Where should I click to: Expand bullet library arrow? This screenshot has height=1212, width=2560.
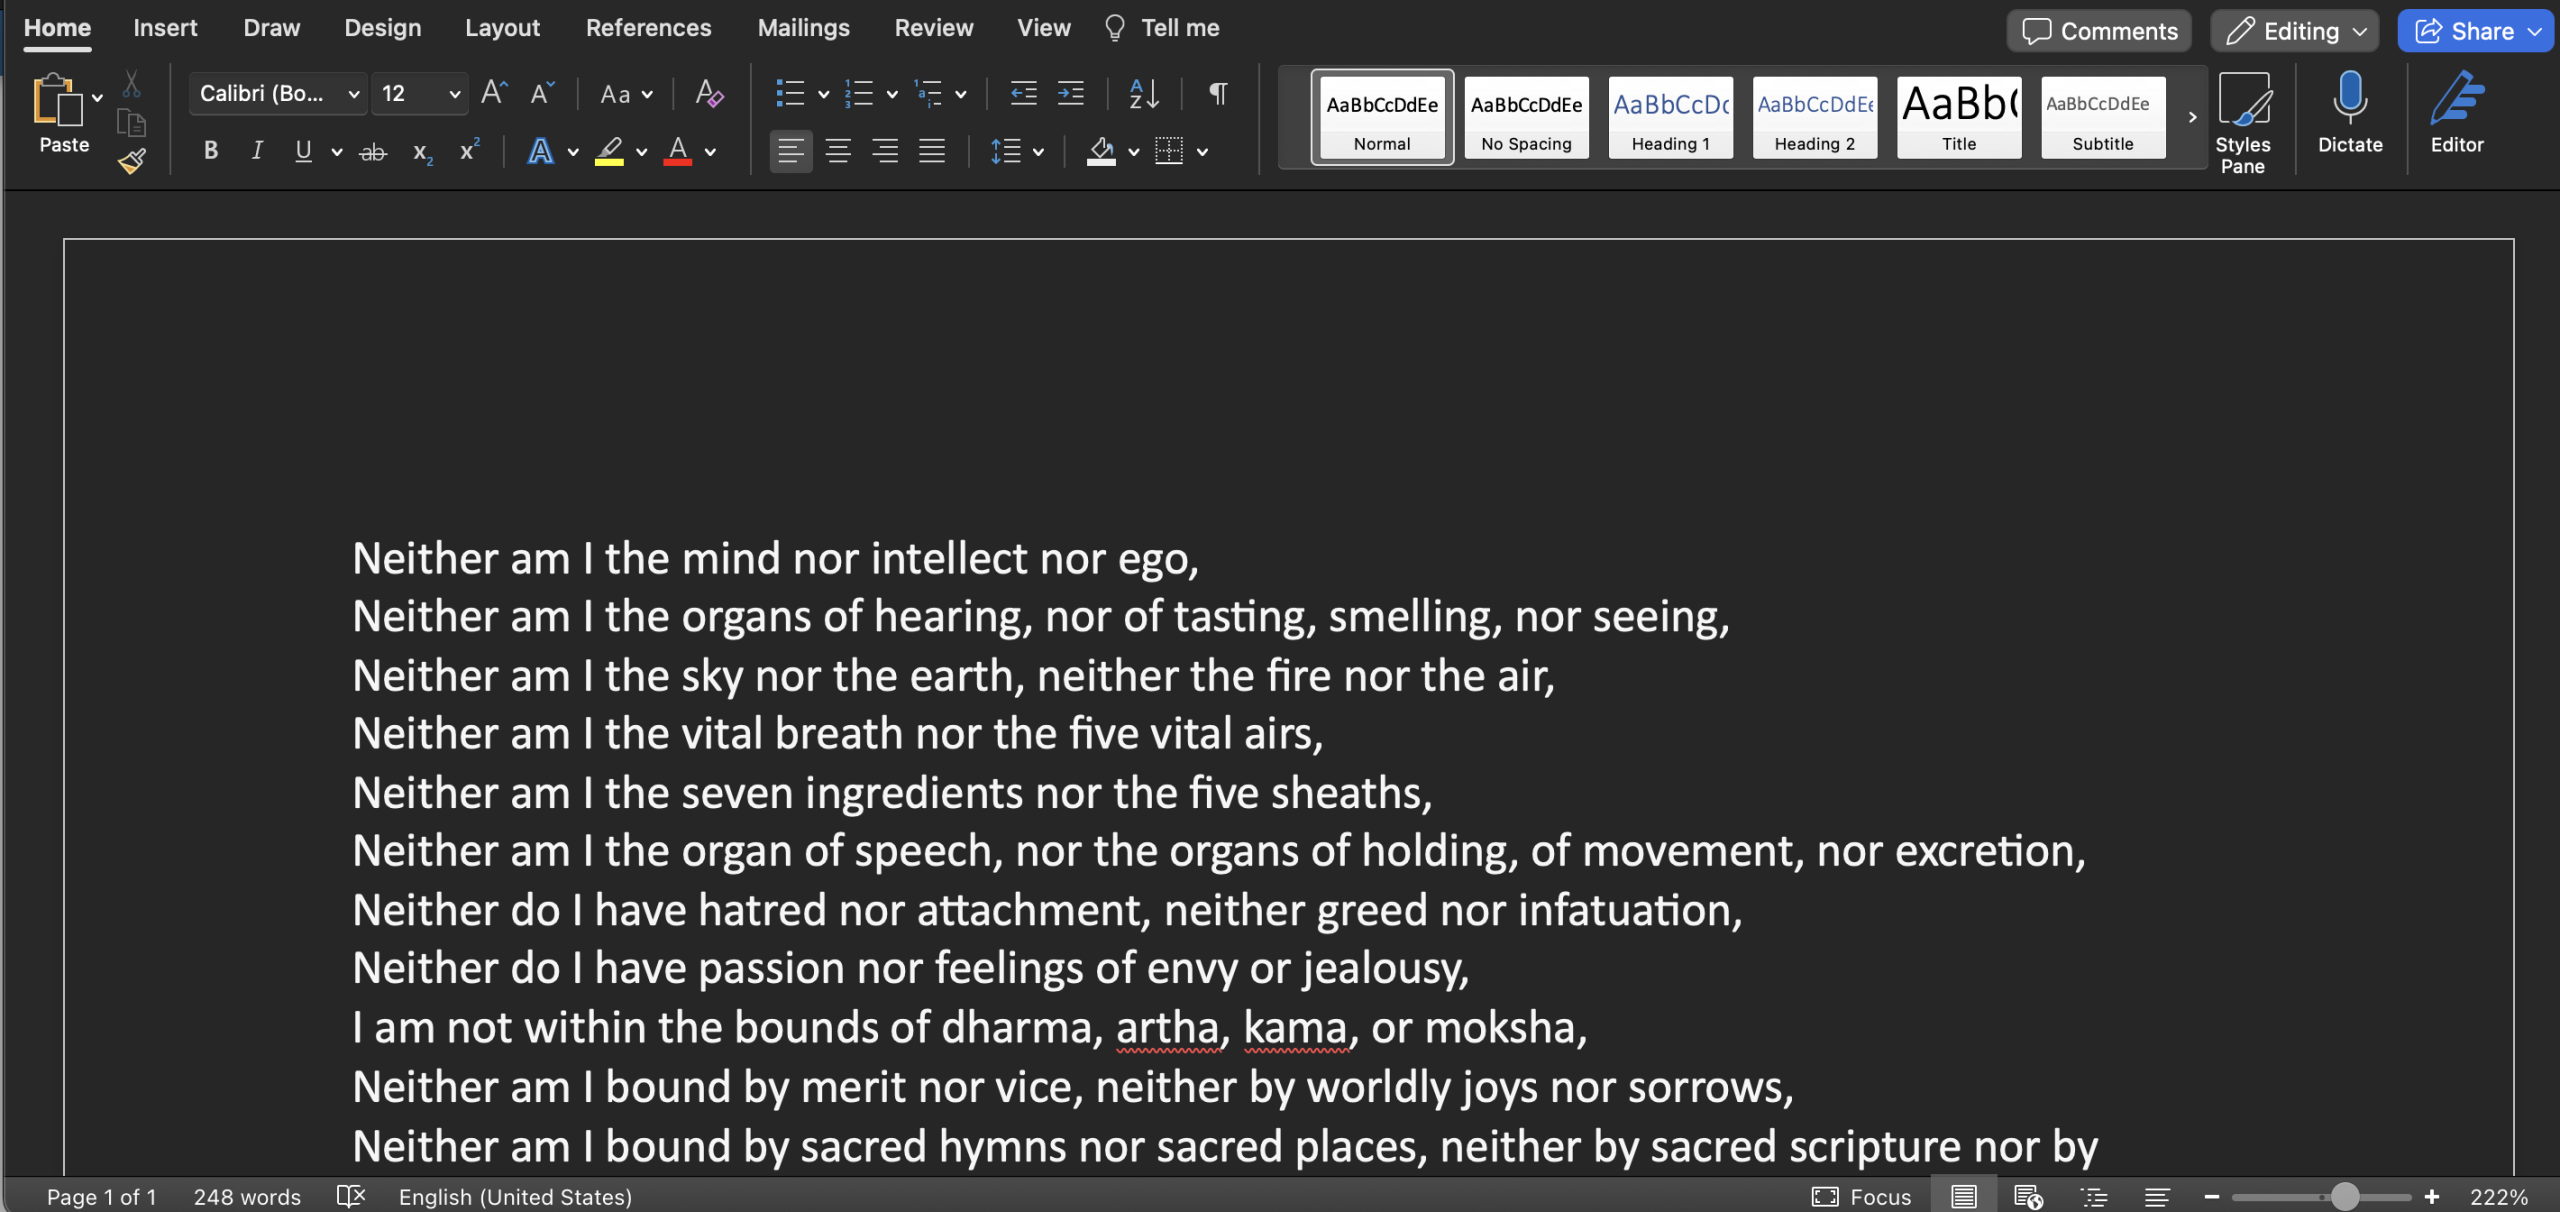[x=824, y=94]
